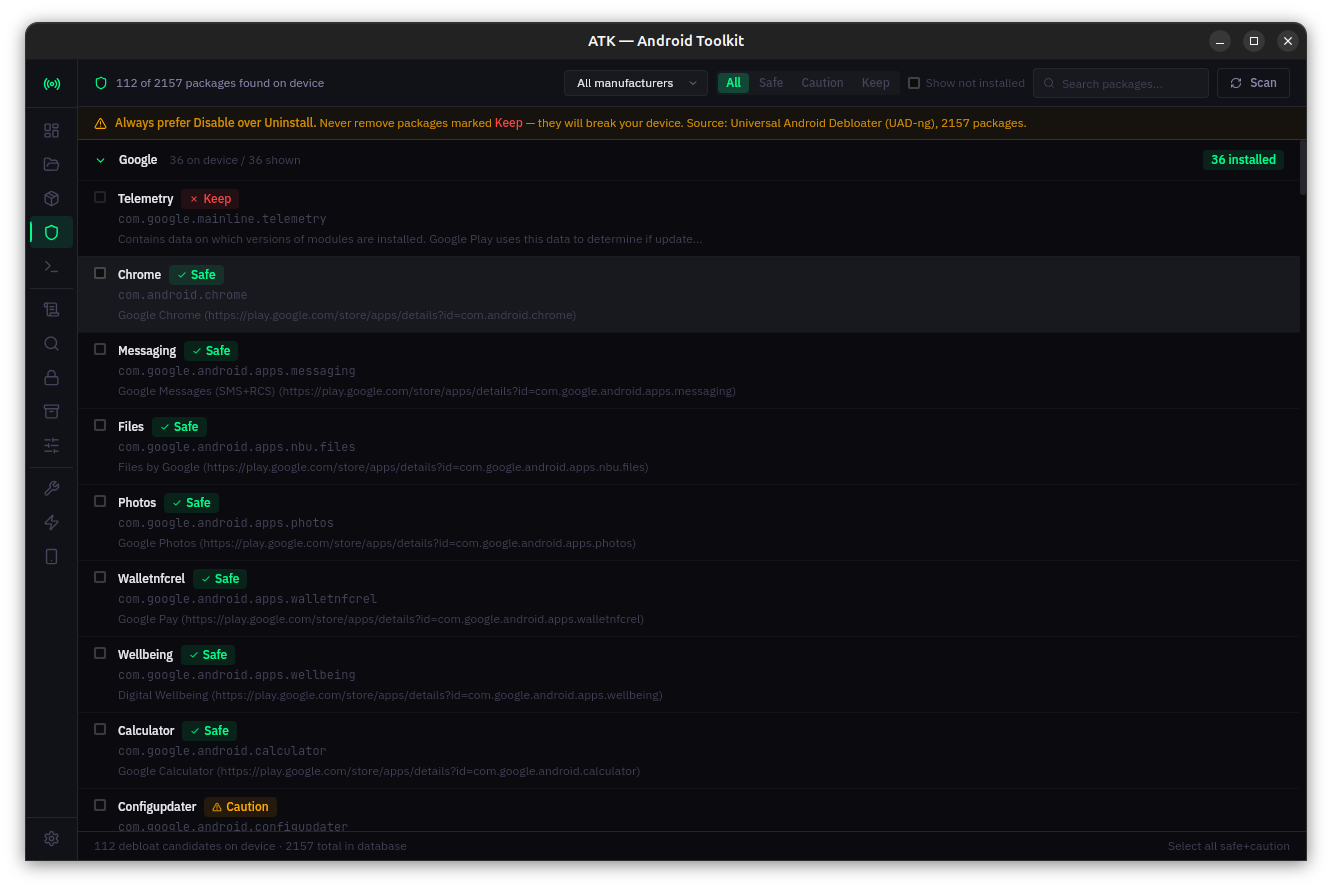Switch to the Caution filter tab
The height and width of the screenshot is (889, 1332).
point(822,83)
